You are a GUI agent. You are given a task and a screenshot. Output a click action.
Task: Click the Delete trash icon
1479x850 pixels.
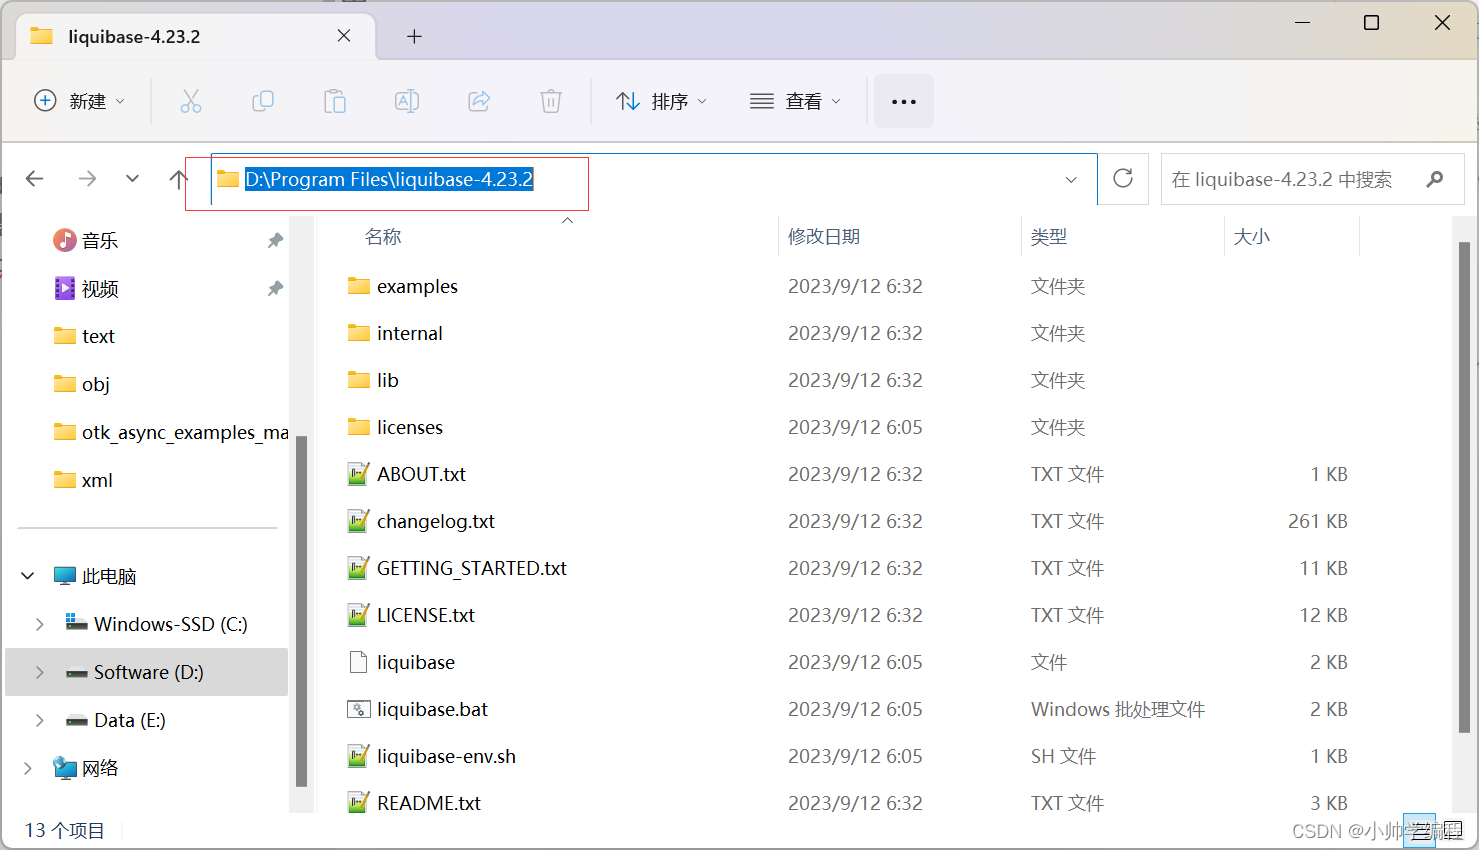tap(551, 101)
